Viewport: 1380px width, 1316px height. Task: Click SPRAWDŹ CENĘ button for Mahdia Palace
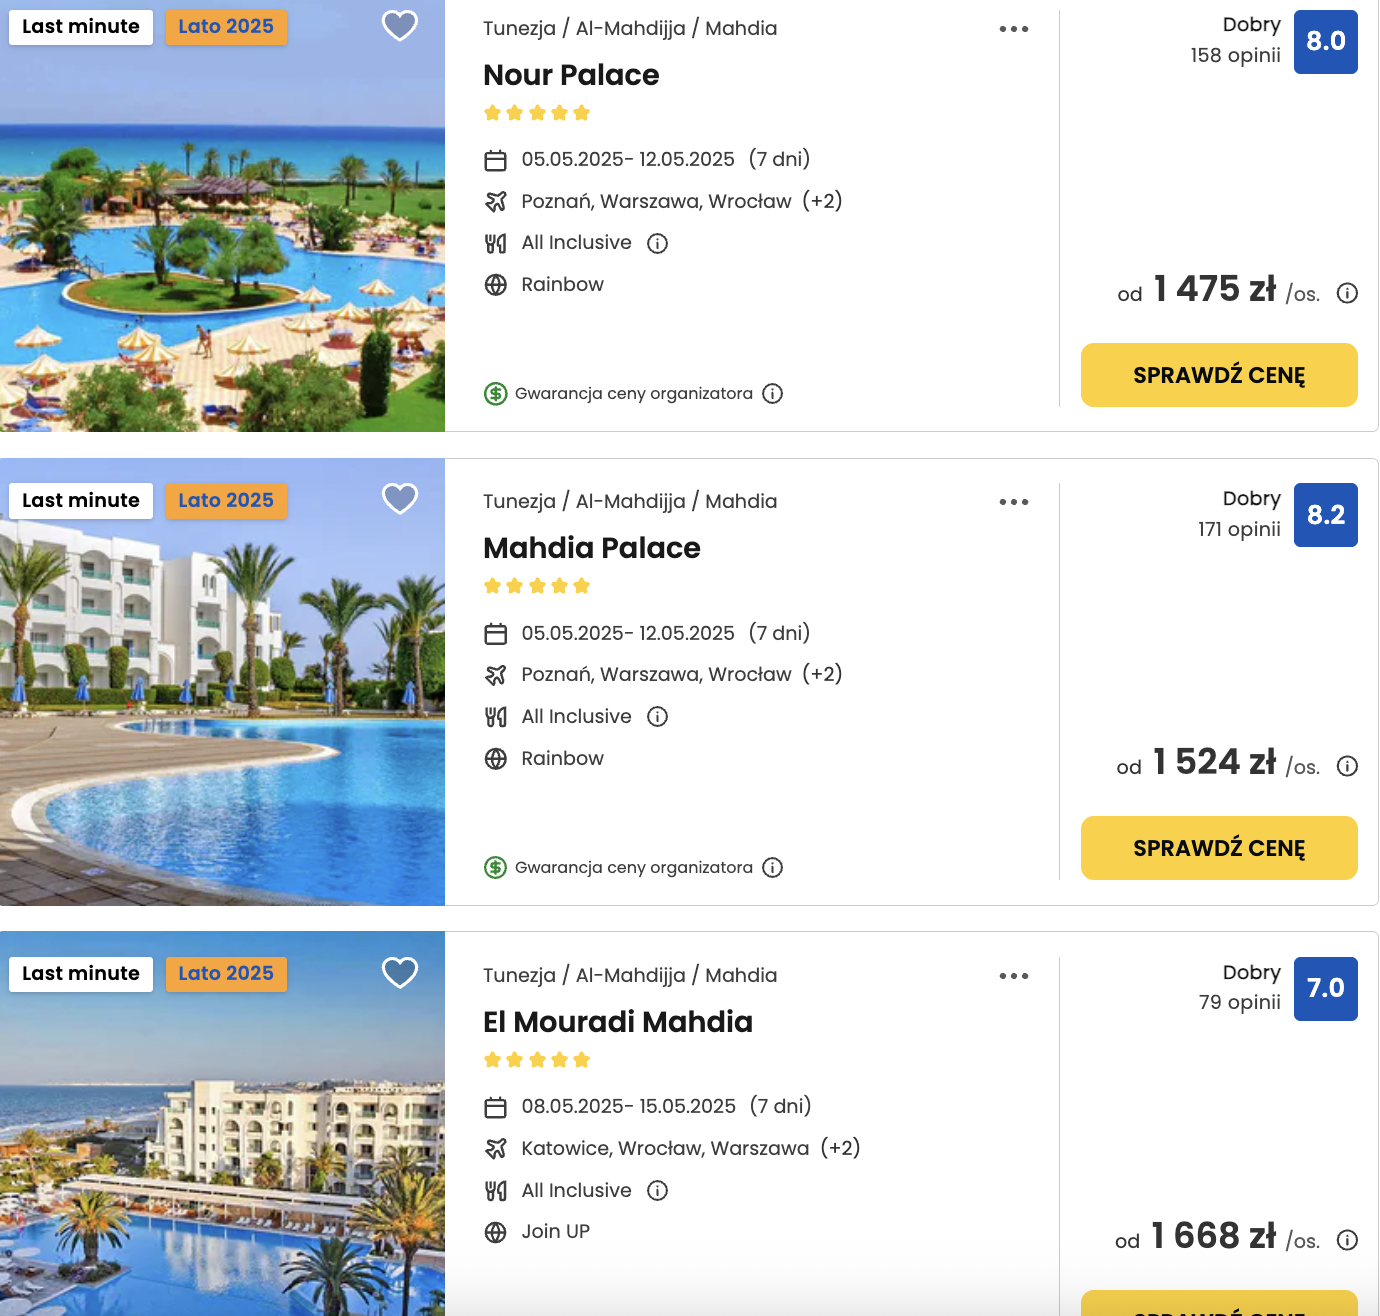(x=1219, y=848)
